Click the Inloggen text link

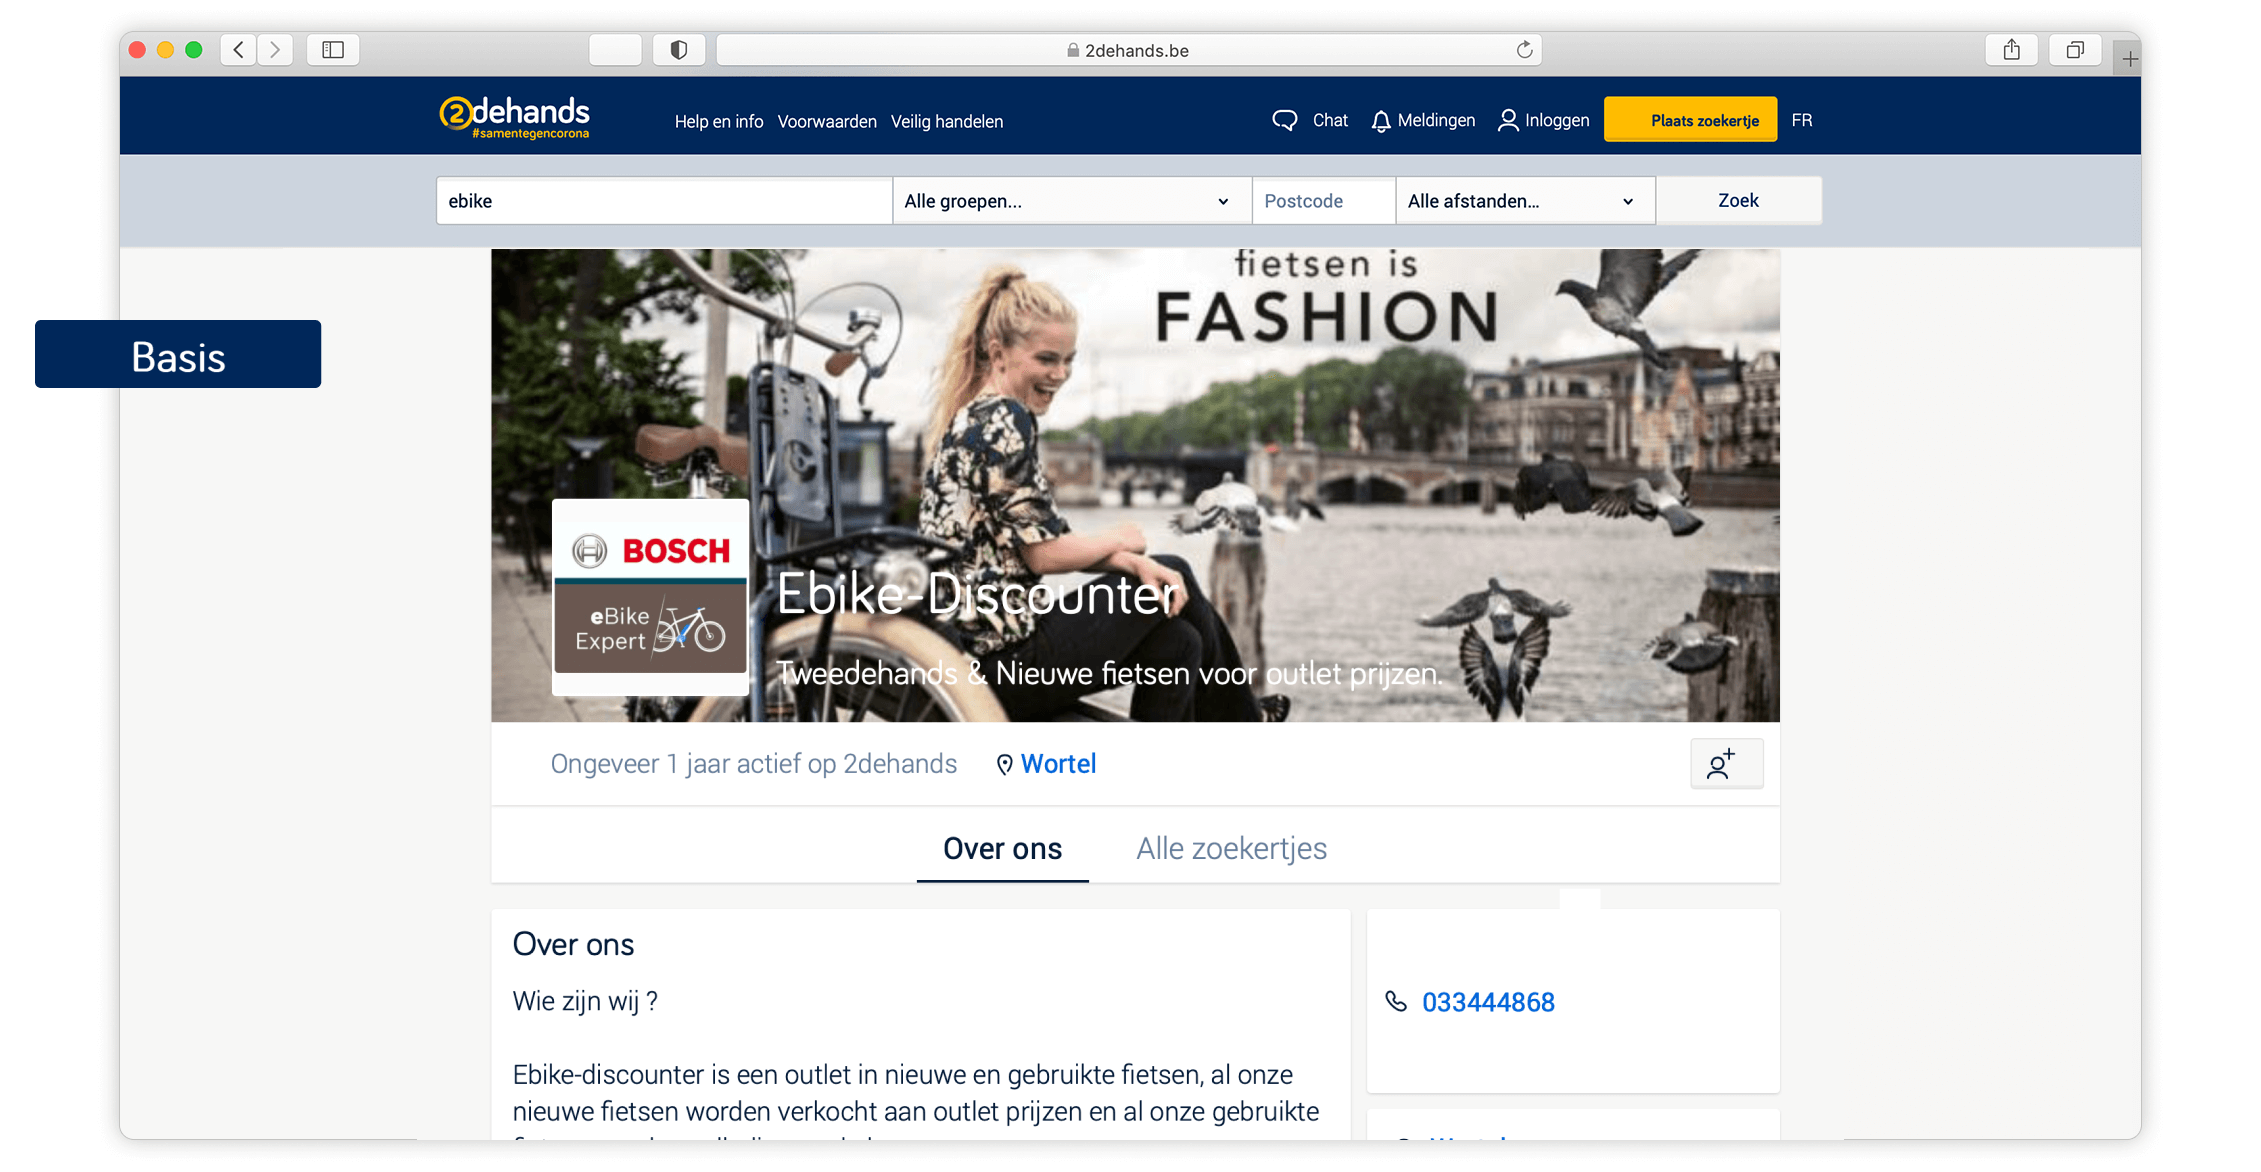coord(1557,120)
